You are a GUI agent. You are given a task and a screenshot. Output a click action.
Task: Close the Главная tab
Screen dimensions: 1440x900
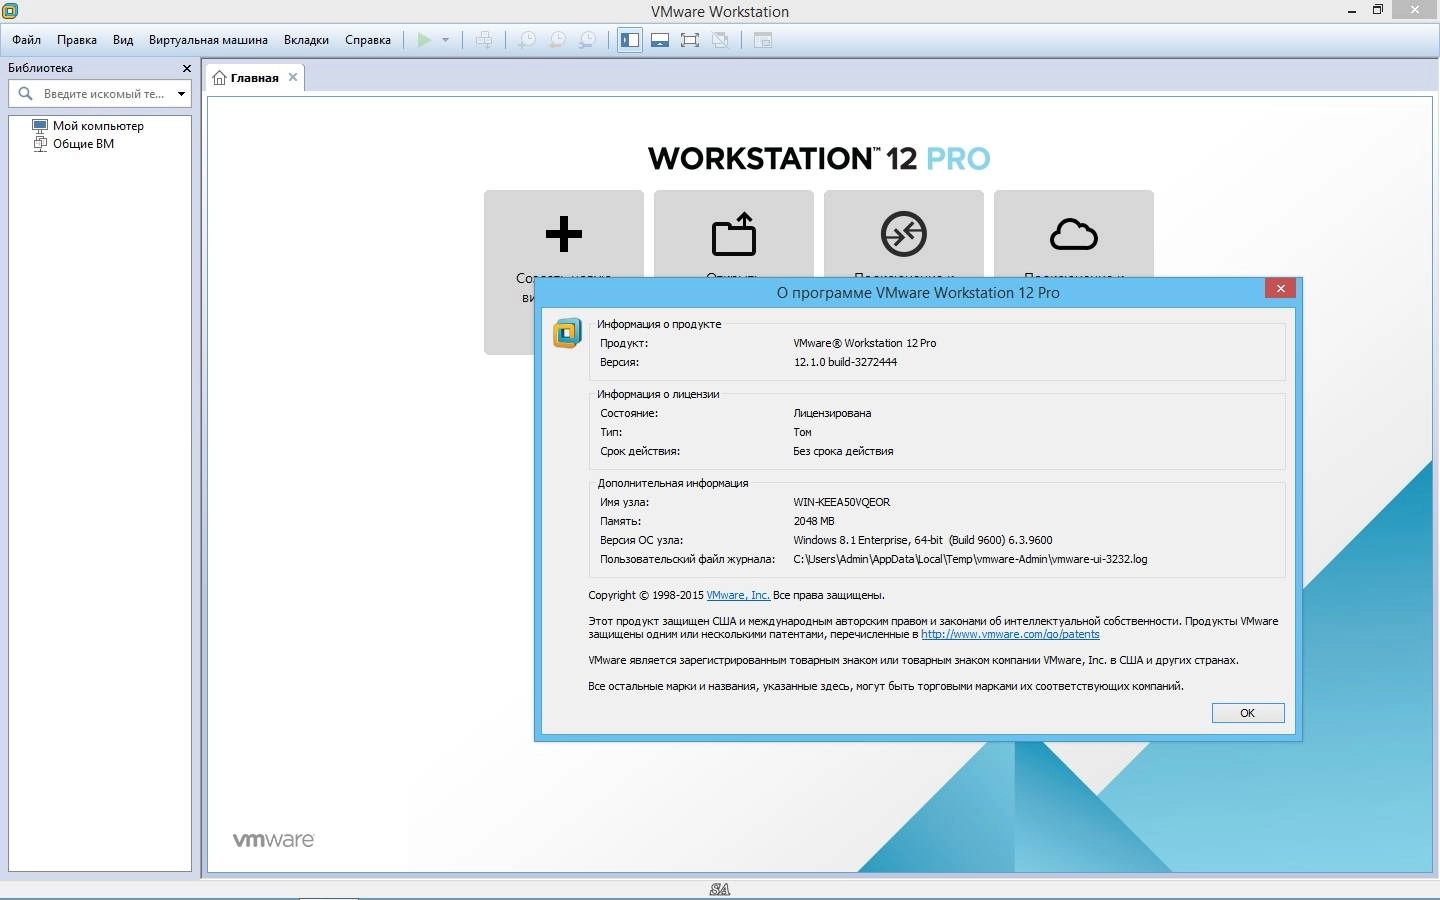pos(293,77)
